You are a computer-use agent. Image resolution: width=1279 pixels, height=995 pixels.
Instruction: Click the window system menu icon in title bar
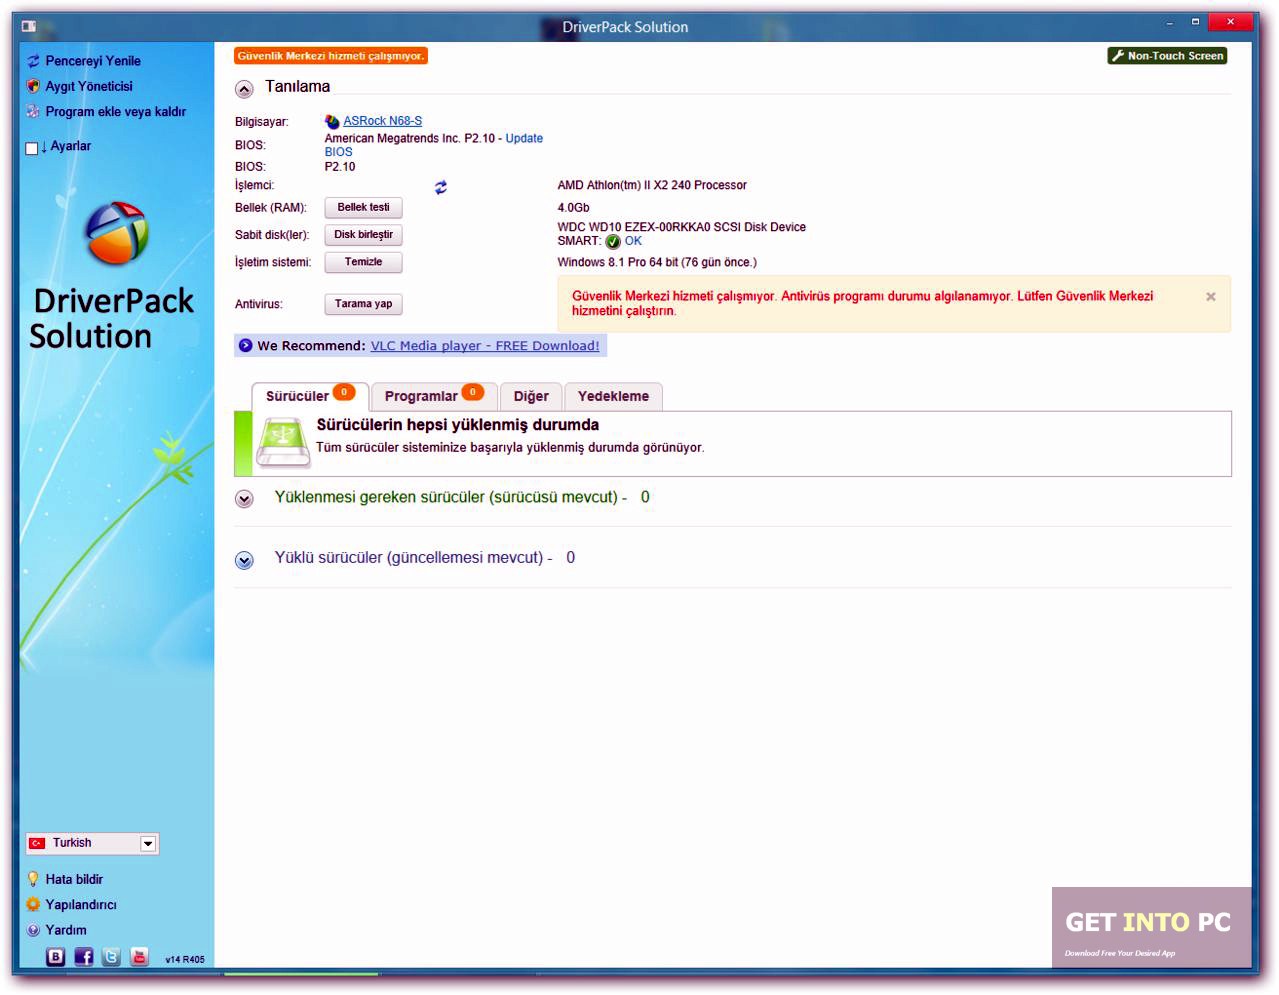(x=29, y=26)
